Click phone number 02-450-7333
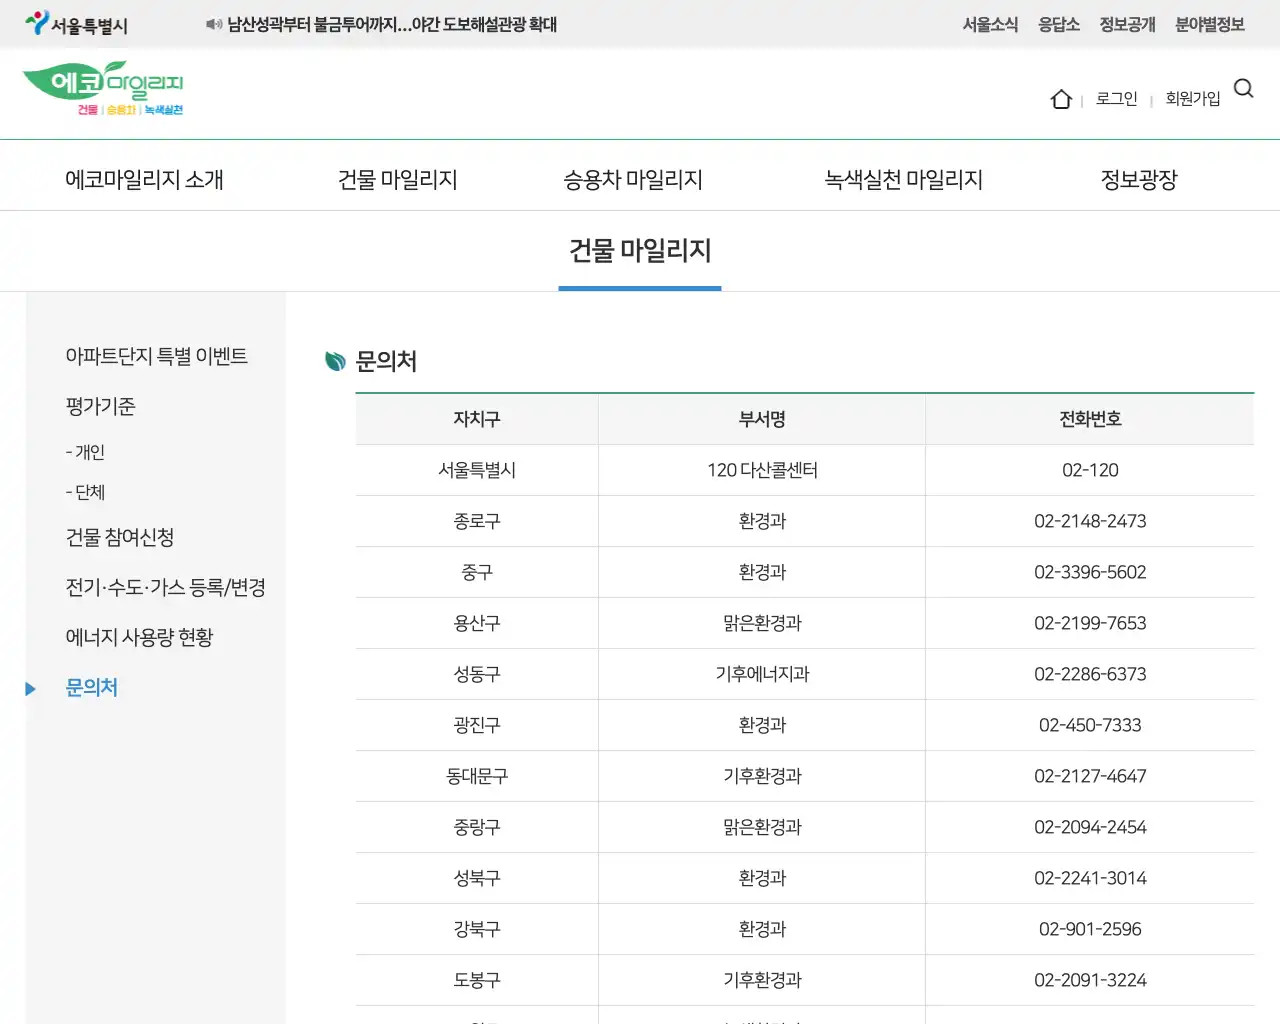Image resolution: width=1280 pixels, height=1024 pixels. pyautogui.click(x=1090, y=725)
